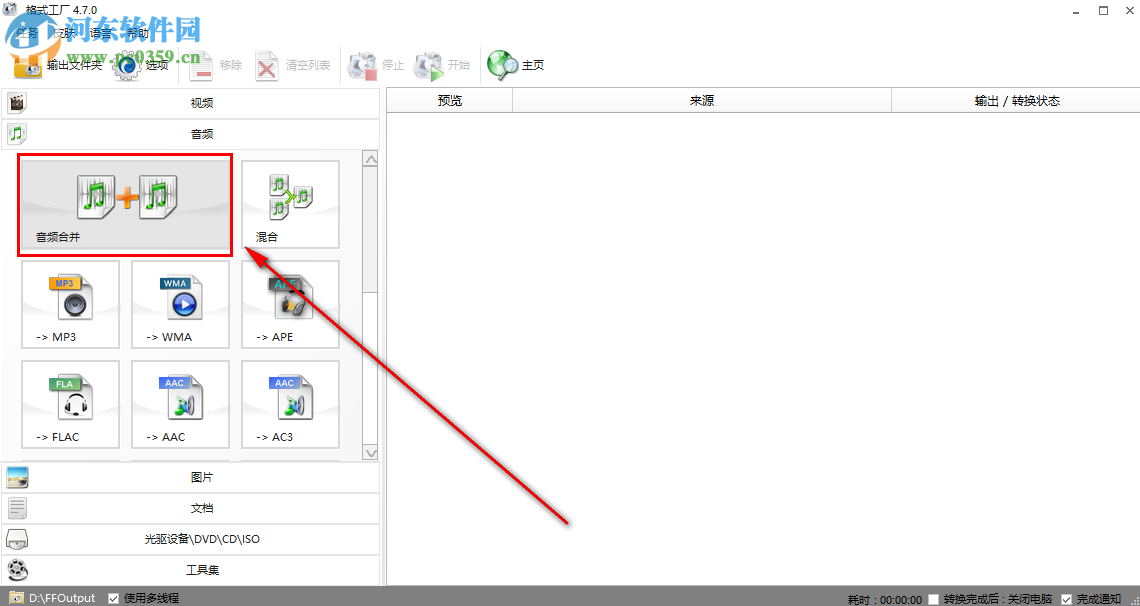The image size is (1140, 606).
Task: Select the -> MP3 conversion icon
Action: pos(71,304)
